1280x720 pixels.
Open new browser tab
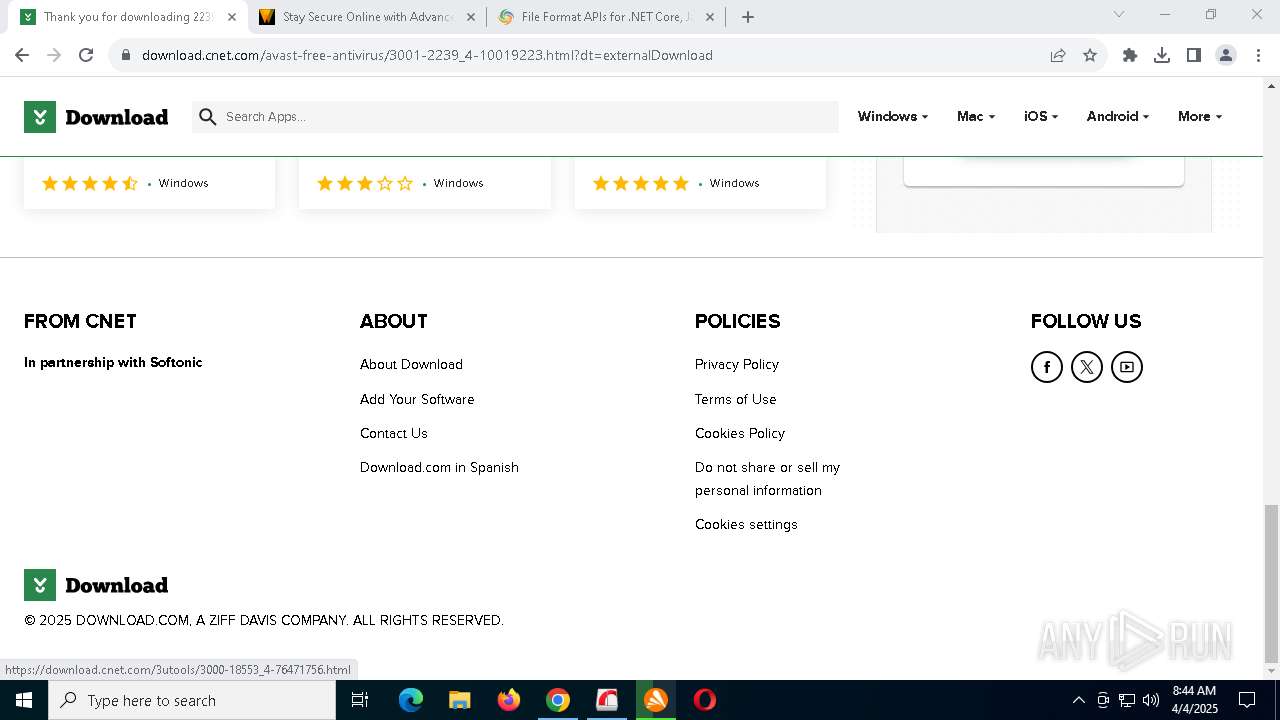pyautogui.click(x=747, y=17)
